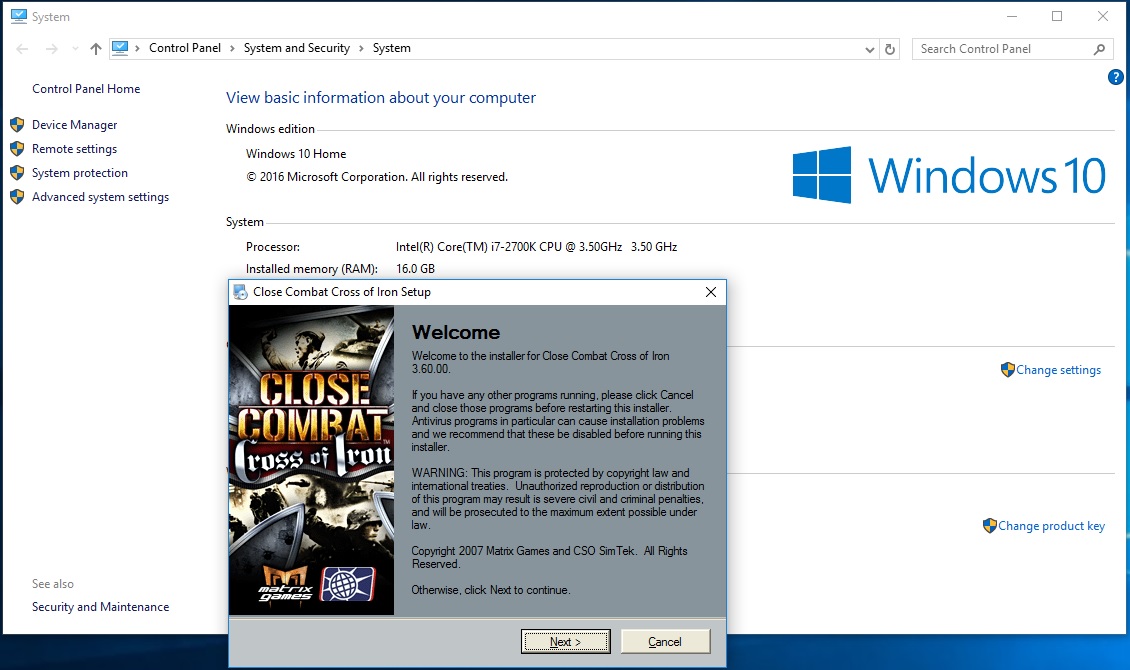Expand chevron after System and Security breadcrumb
Image resolution: width=1130 pixels, height=670 pixels.
tap(361, 48)
